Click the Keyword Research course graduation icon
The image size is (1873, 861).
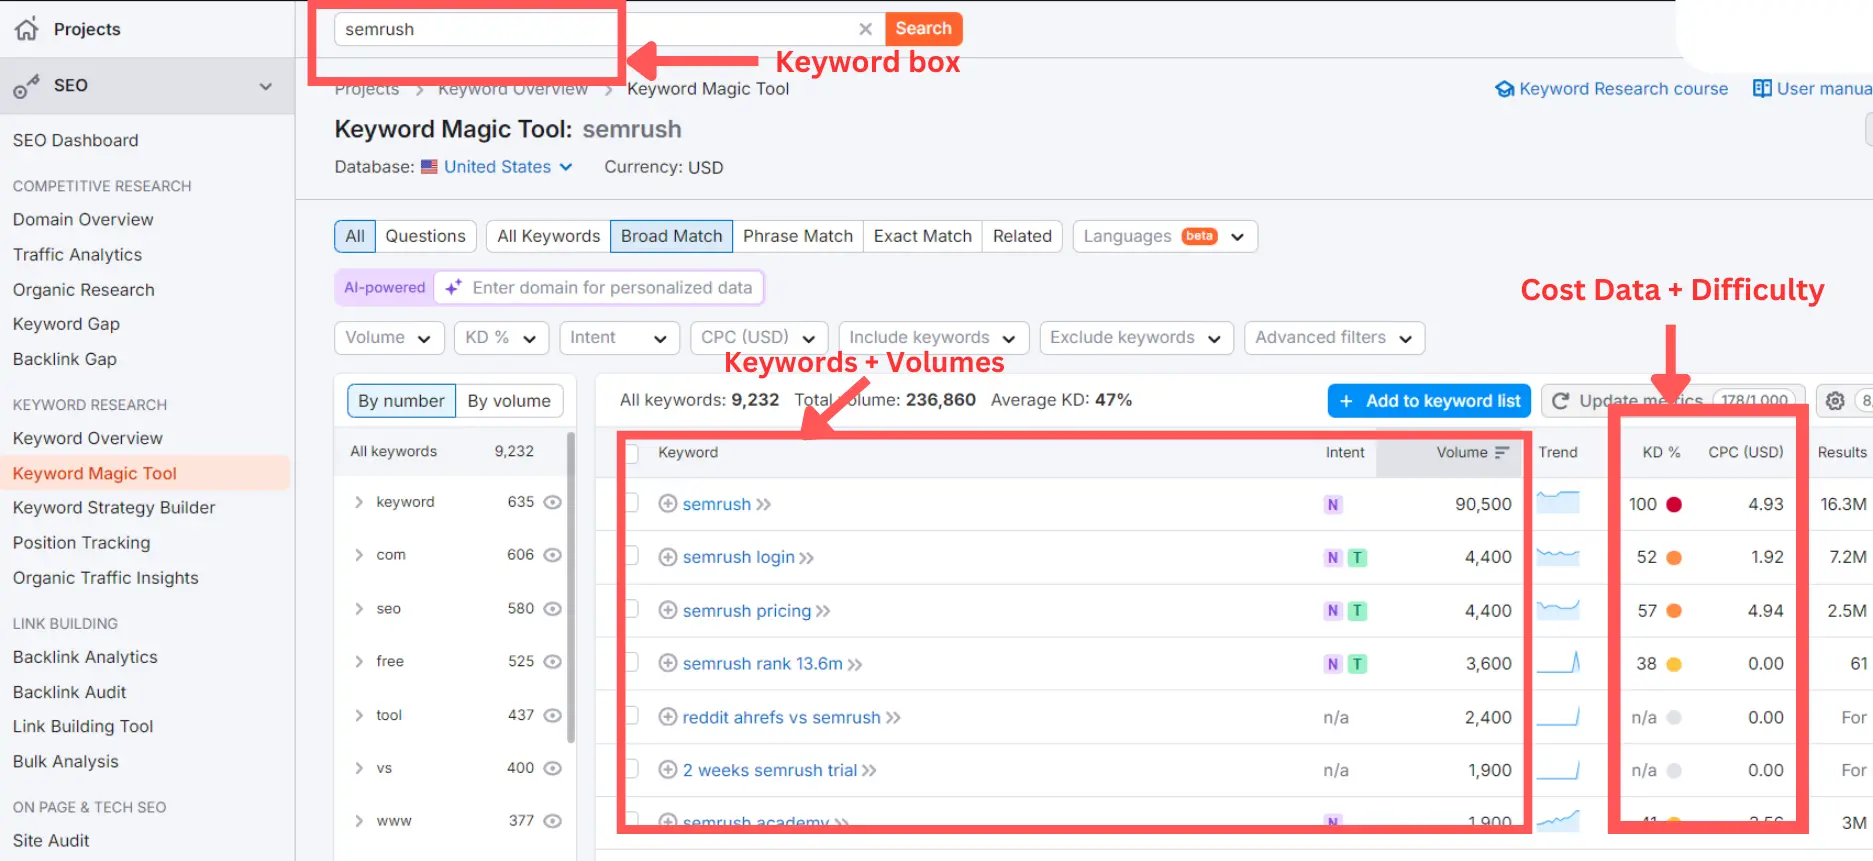tap(1504, 89)
